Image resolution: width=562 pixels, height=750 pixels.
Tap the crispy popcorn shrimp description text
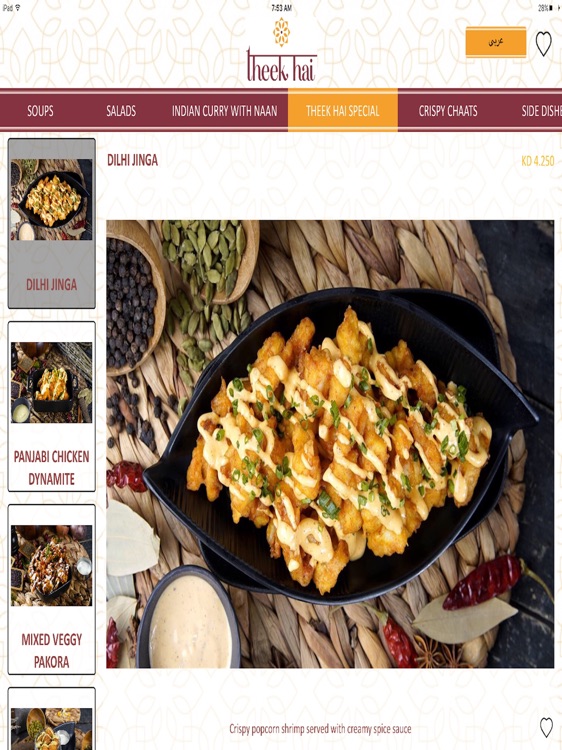coord(320,729)
